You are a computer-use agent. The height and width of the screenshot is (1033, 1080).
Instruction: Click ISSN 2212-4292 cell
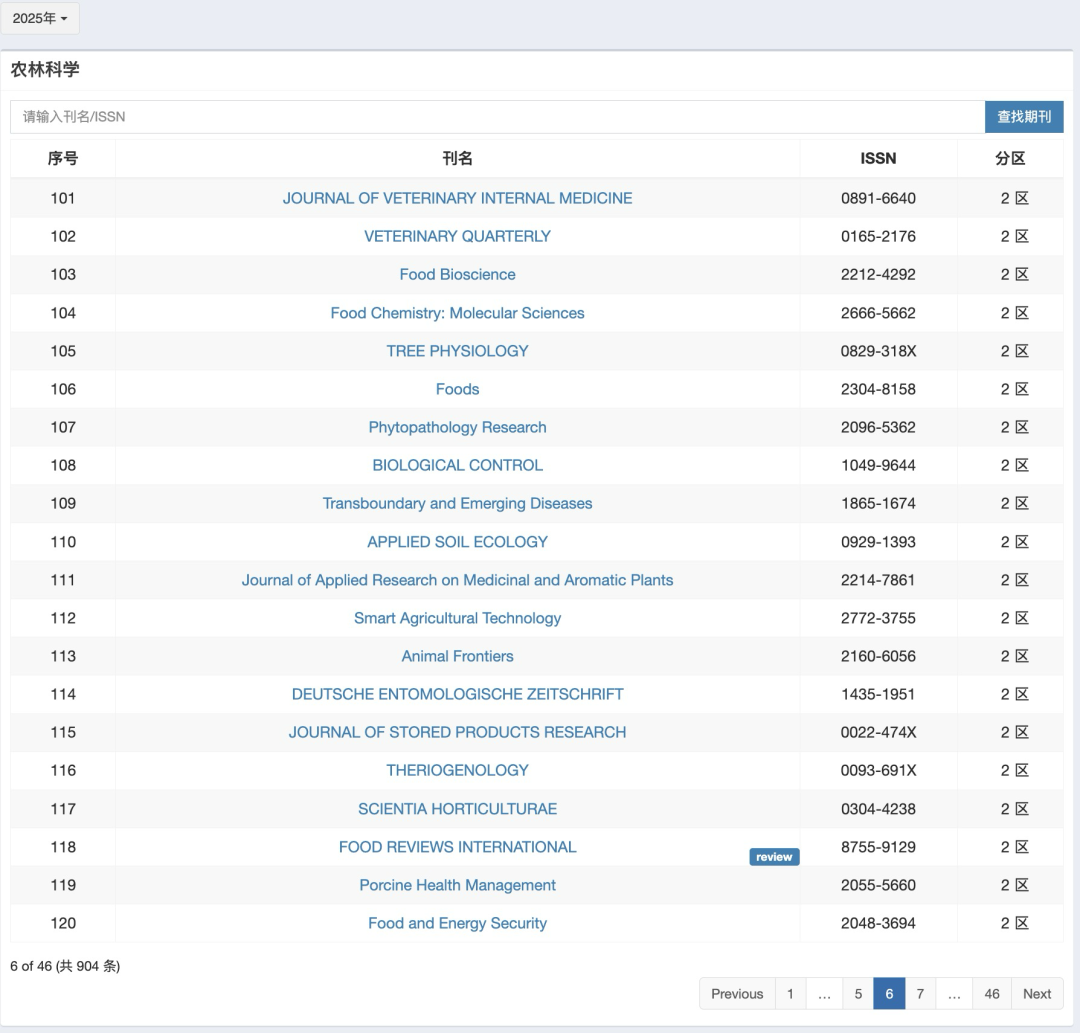point(878,274)
